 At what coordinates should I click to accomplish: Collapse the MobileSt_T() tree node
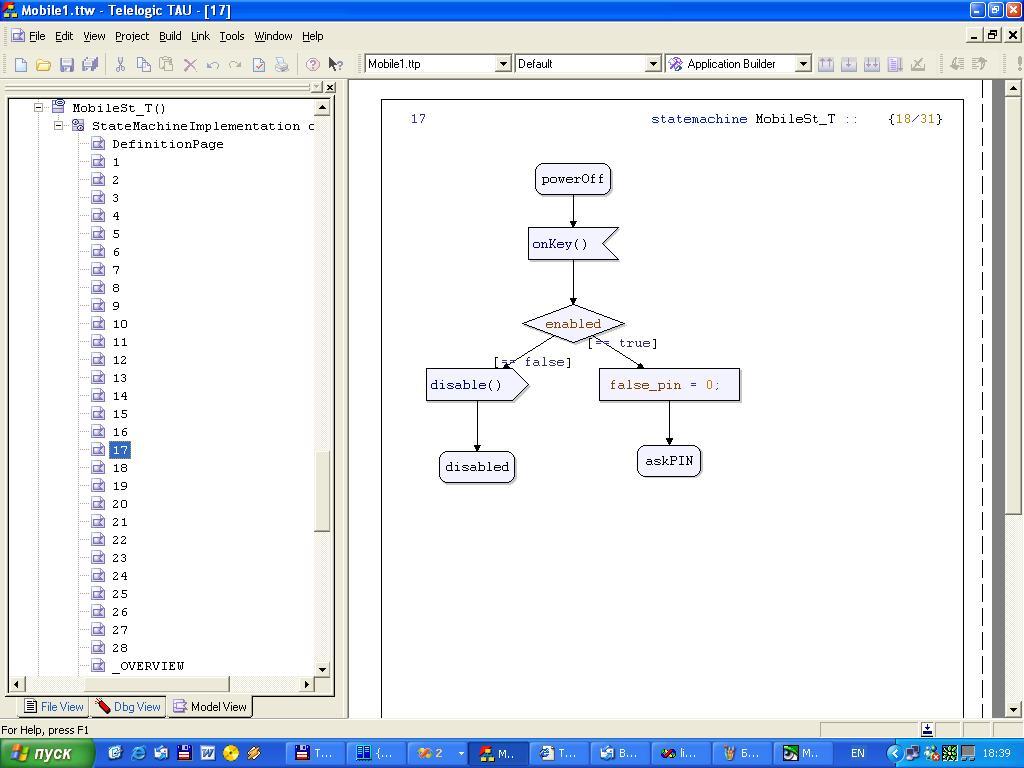tap(39, 107)
